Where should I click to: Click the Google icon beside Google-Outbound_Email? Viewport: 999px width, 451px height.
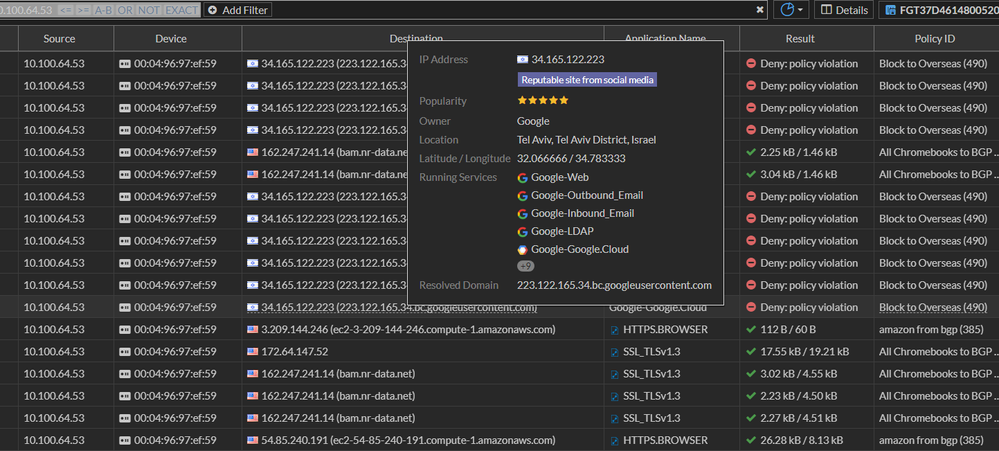tap(522, 196)
